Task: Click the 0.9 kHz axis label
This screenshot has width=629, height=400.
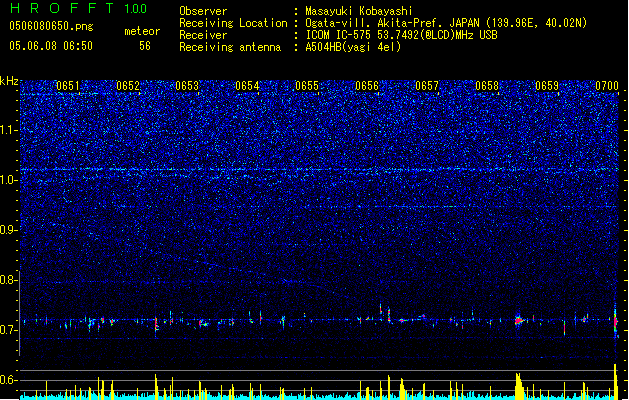Action: [x=9, y=230]
